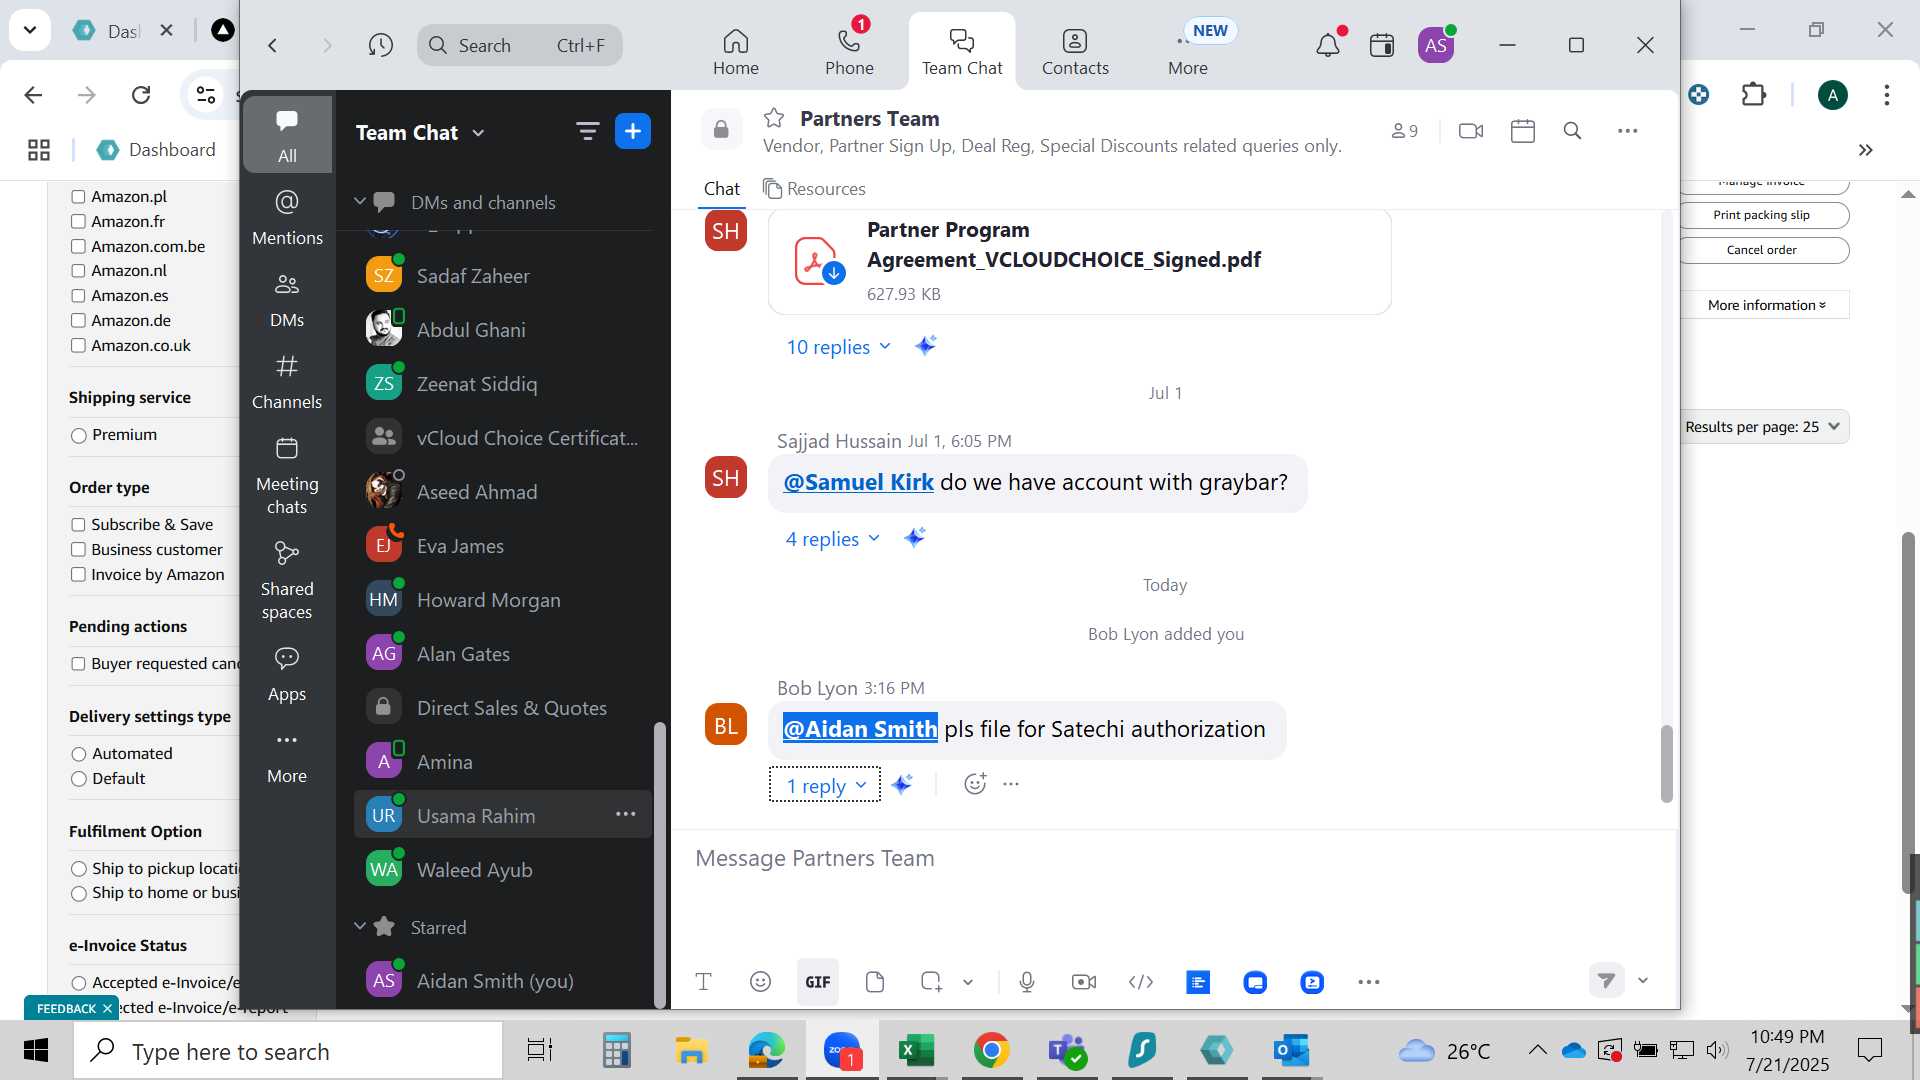
Task: Open chat history clock icon
Action: click(x=380, y=45)
